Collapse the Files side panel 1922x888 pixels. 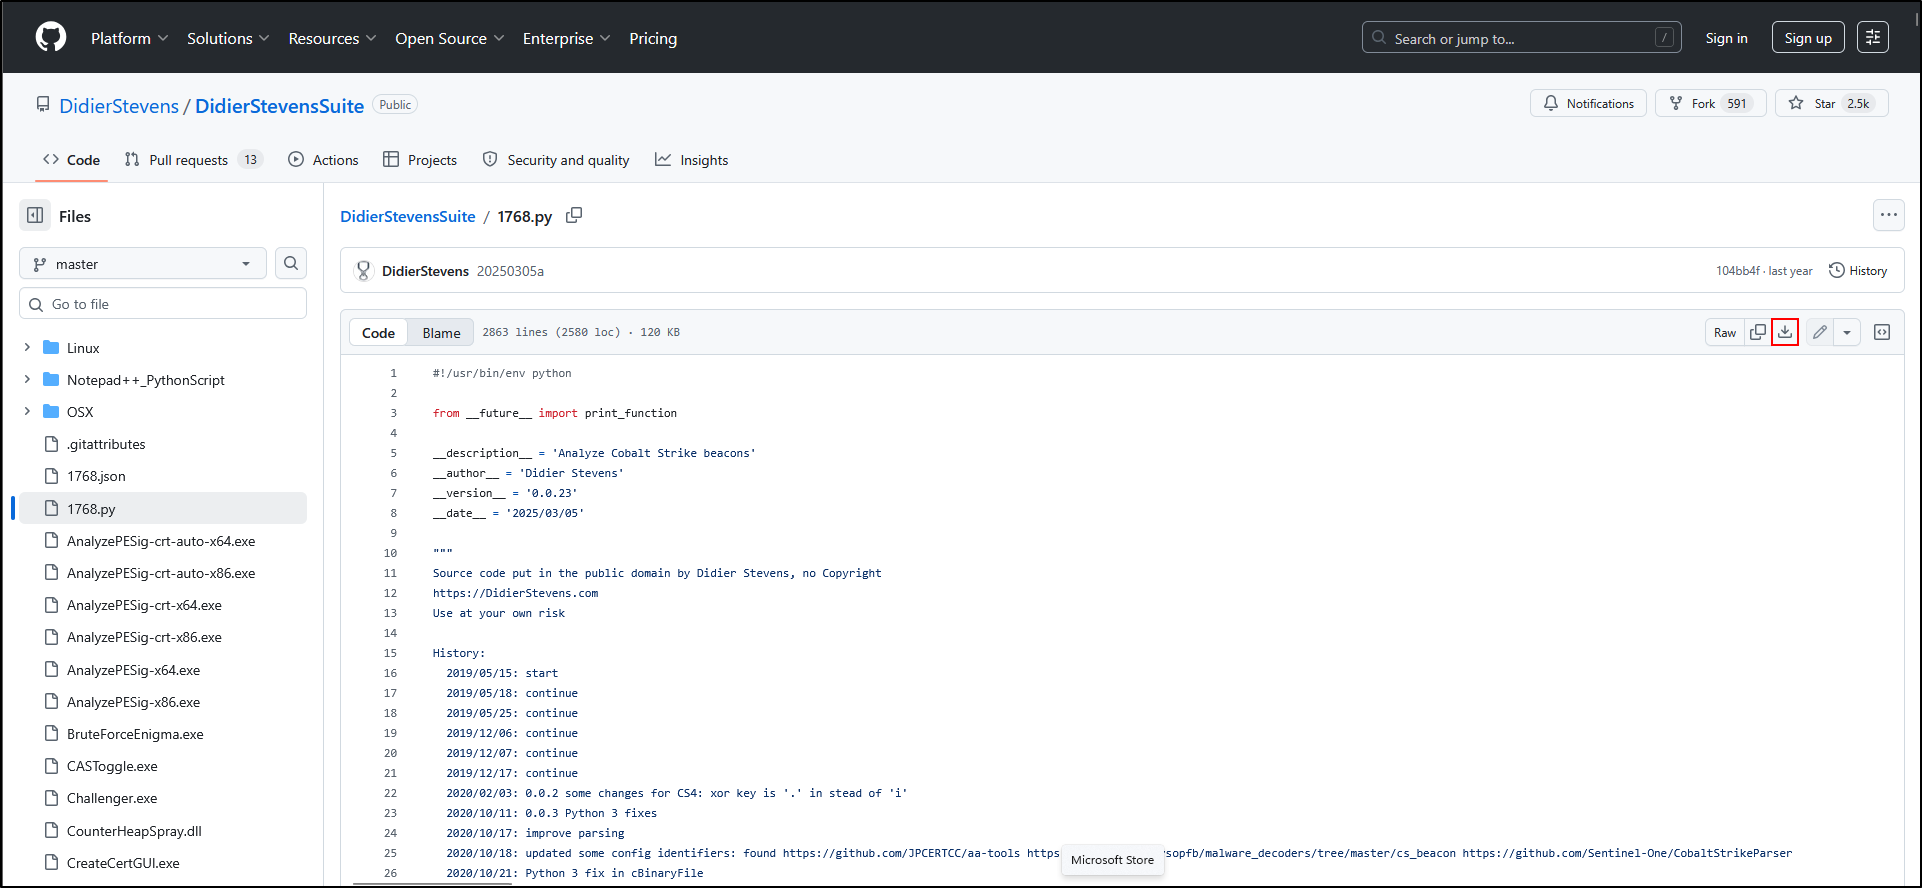click(x=36, y=215)
